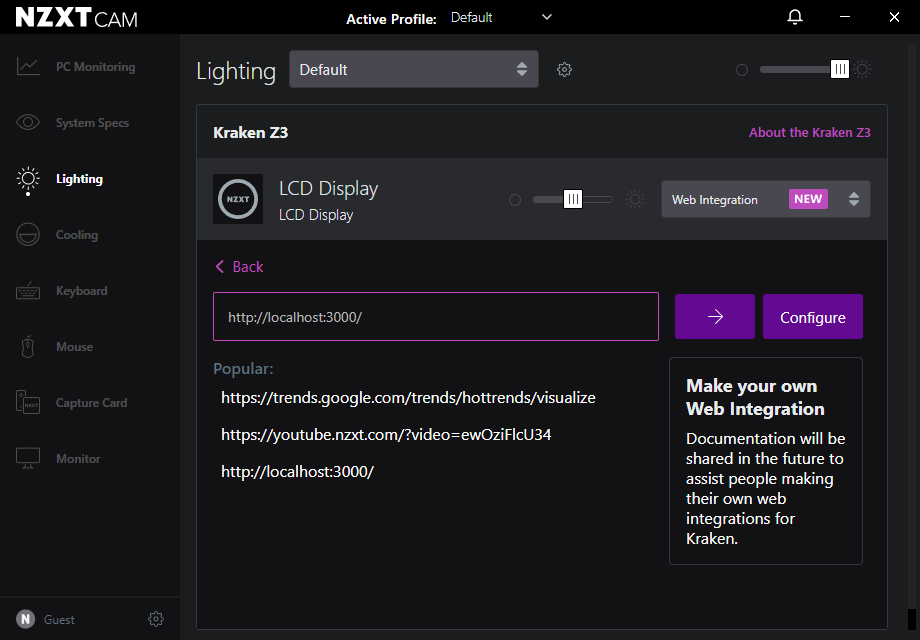
Task: Click global brightness maximum sun icon
Action: [862, 70]
